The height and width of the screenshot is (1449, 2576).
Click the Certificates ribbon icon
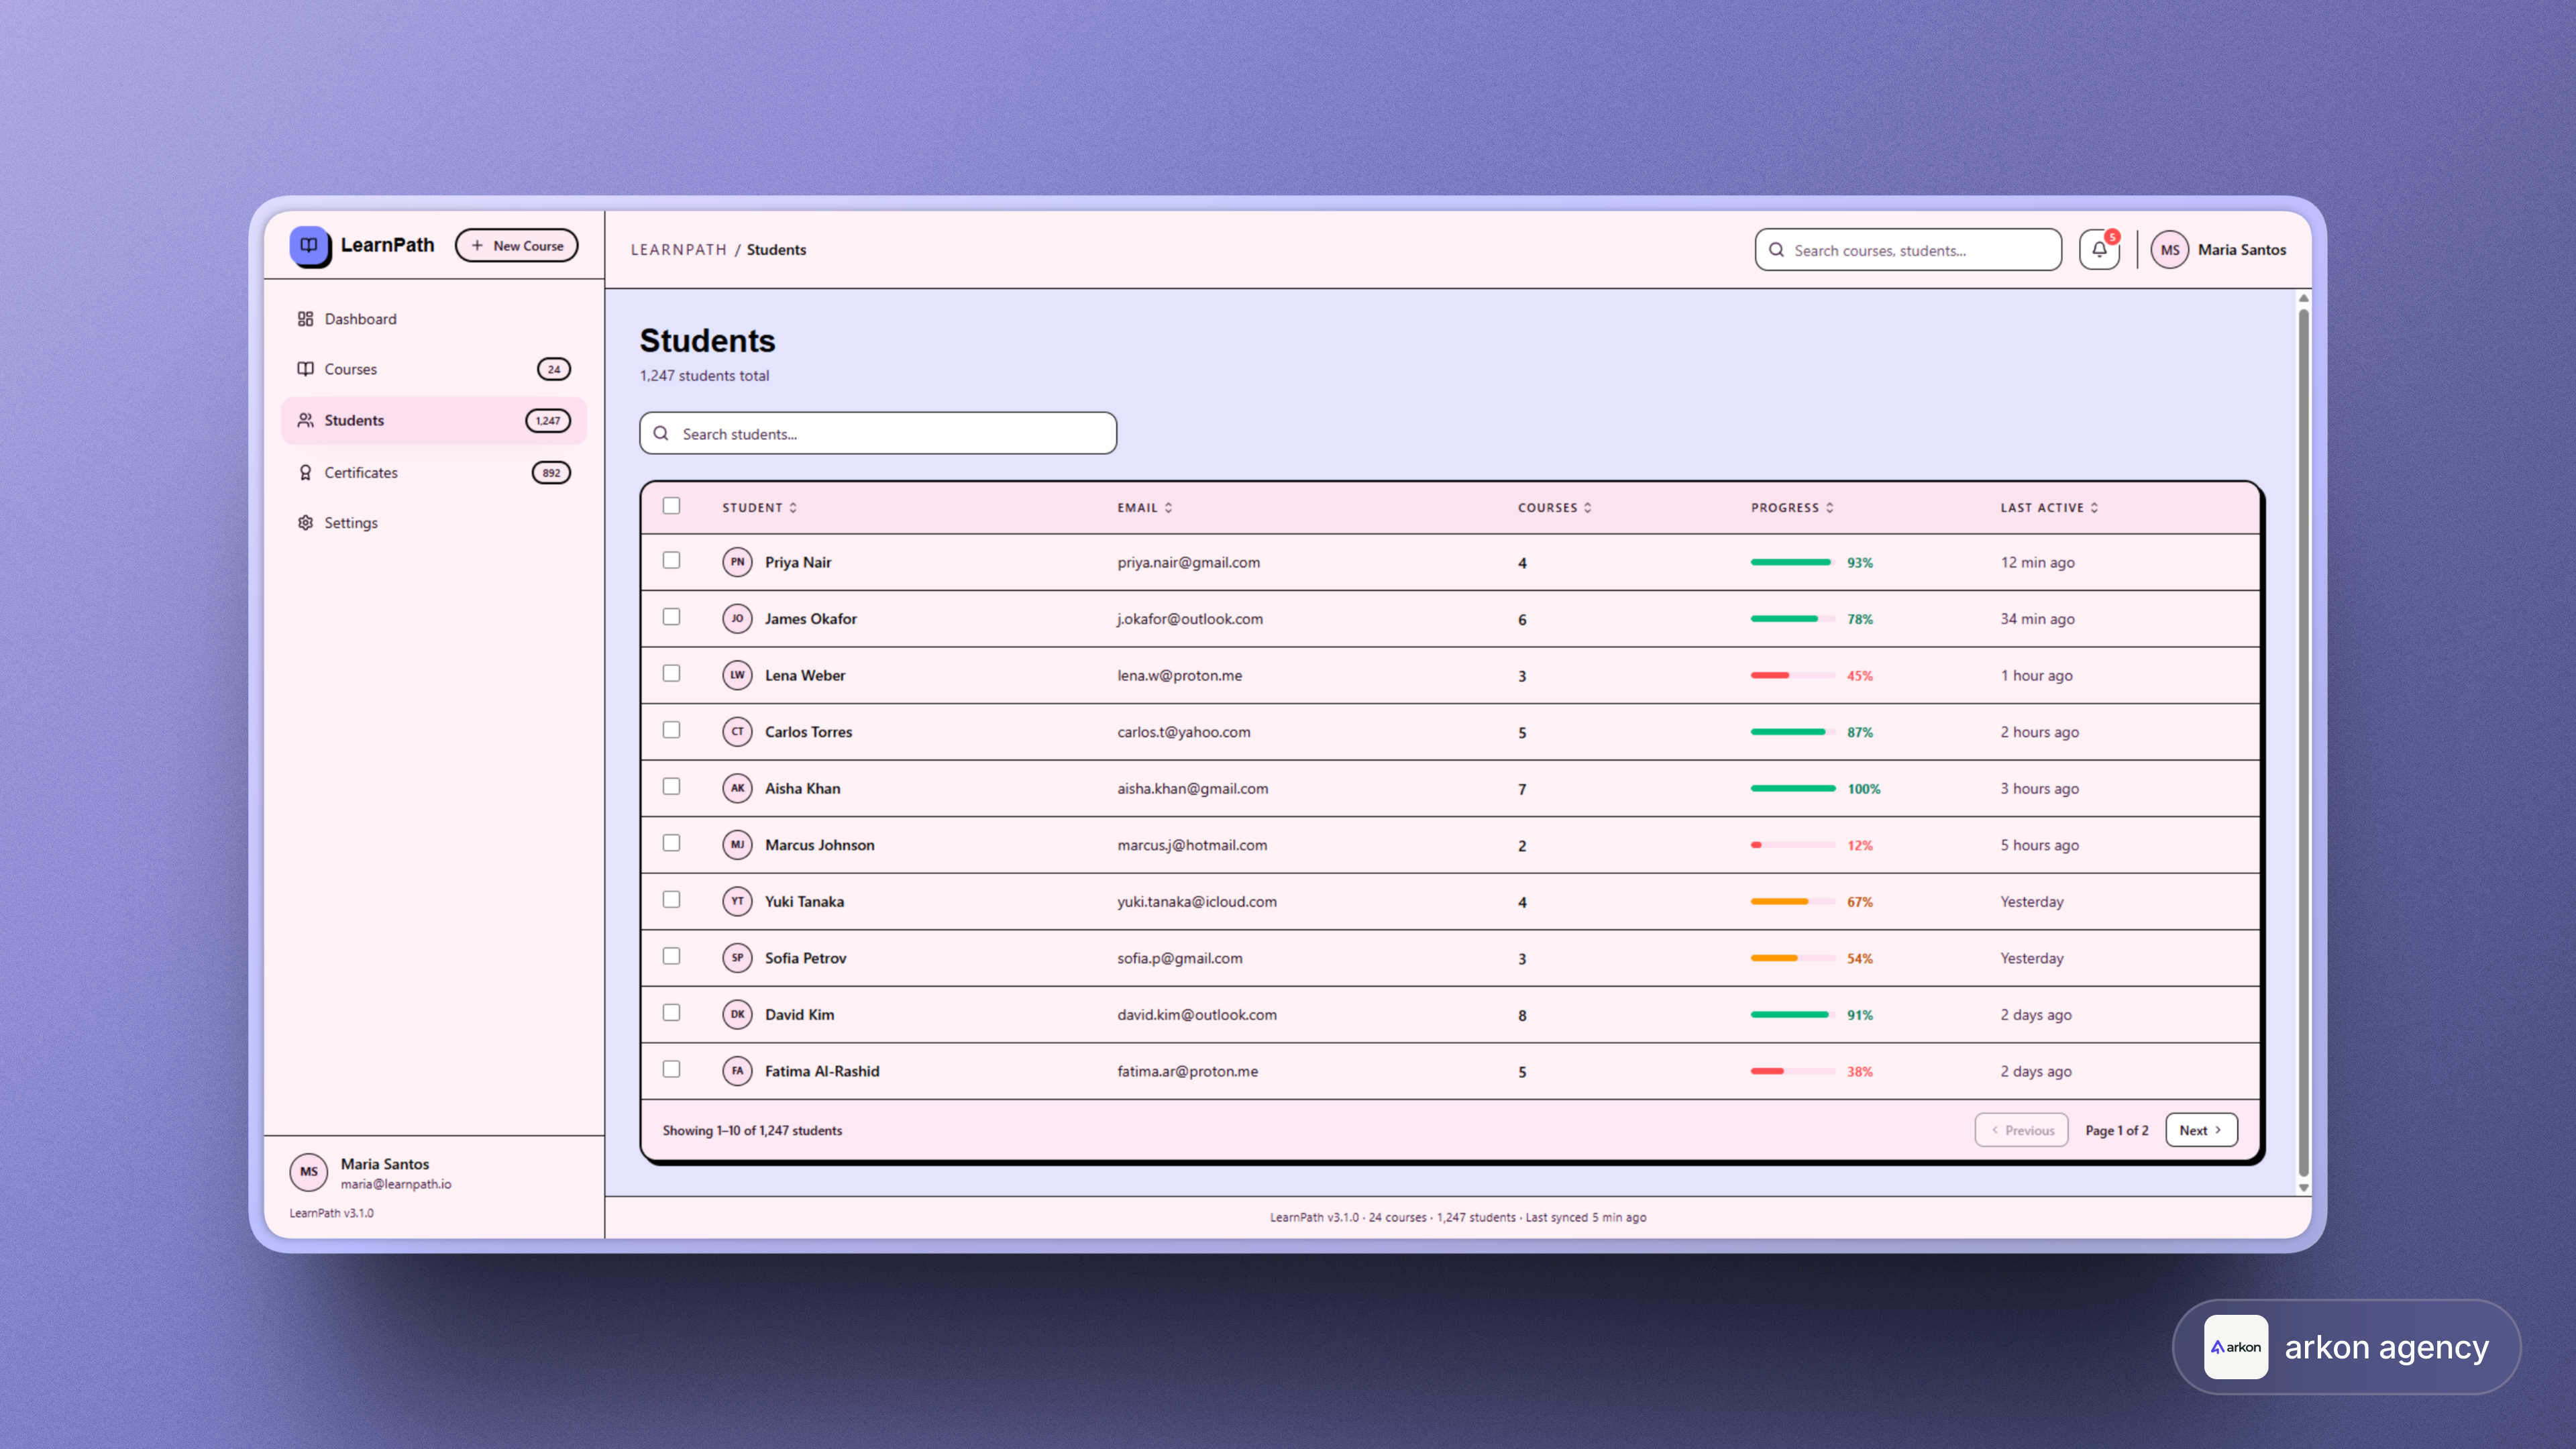click(305, 472)
